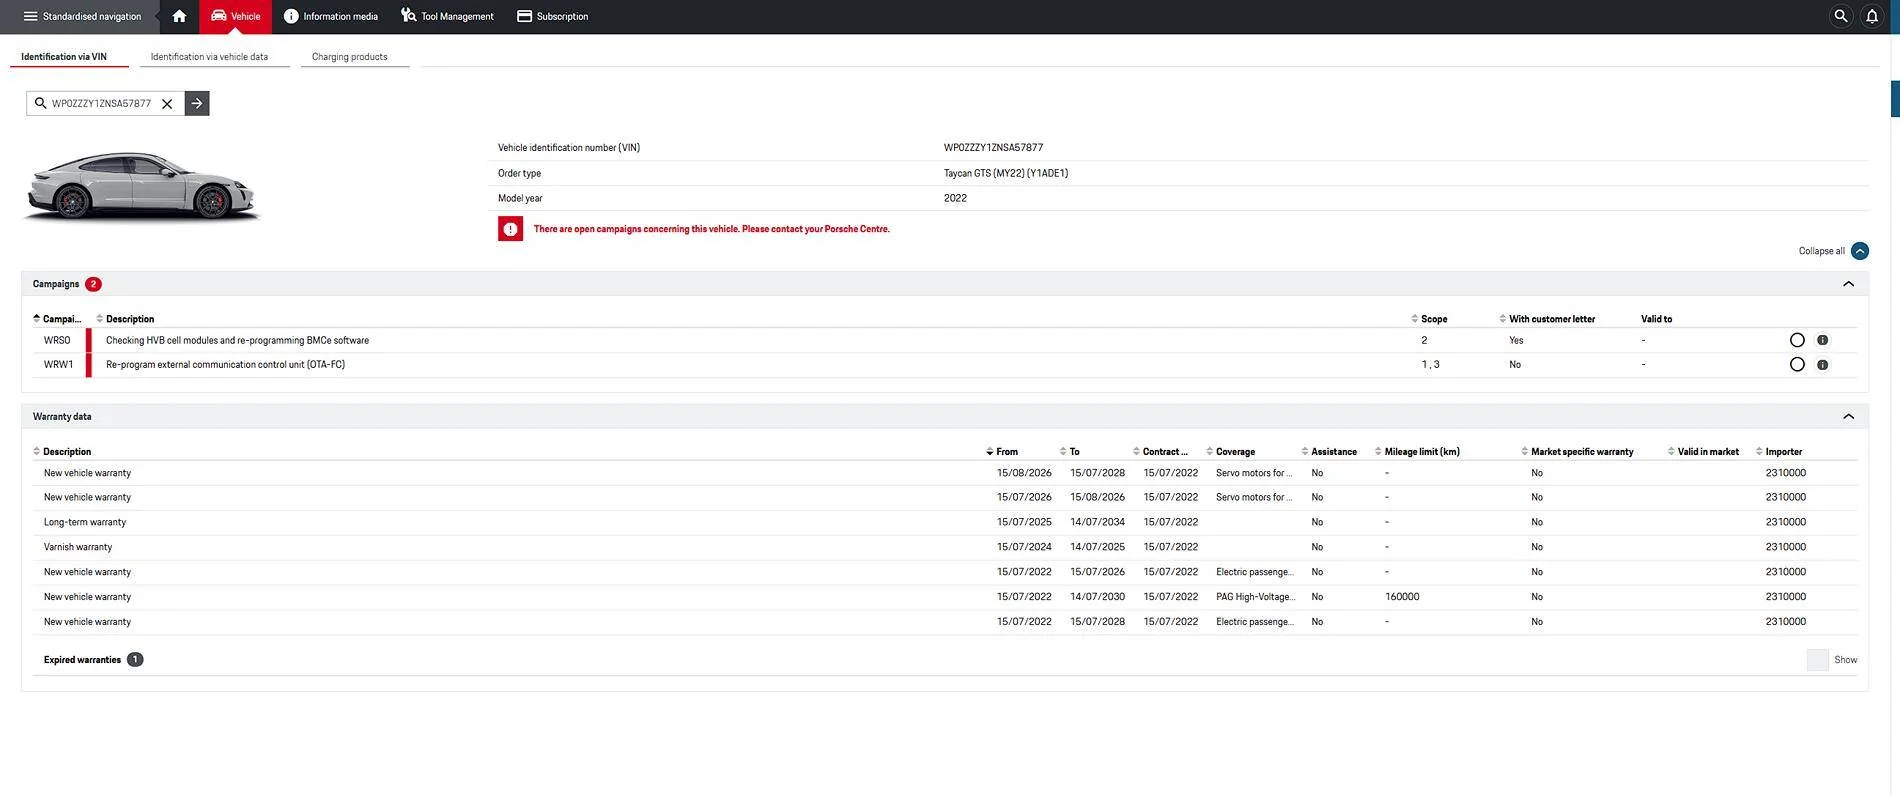Open the notifications bell
The width and height of the screenshot is (1900, 795).
[1872, 16]
